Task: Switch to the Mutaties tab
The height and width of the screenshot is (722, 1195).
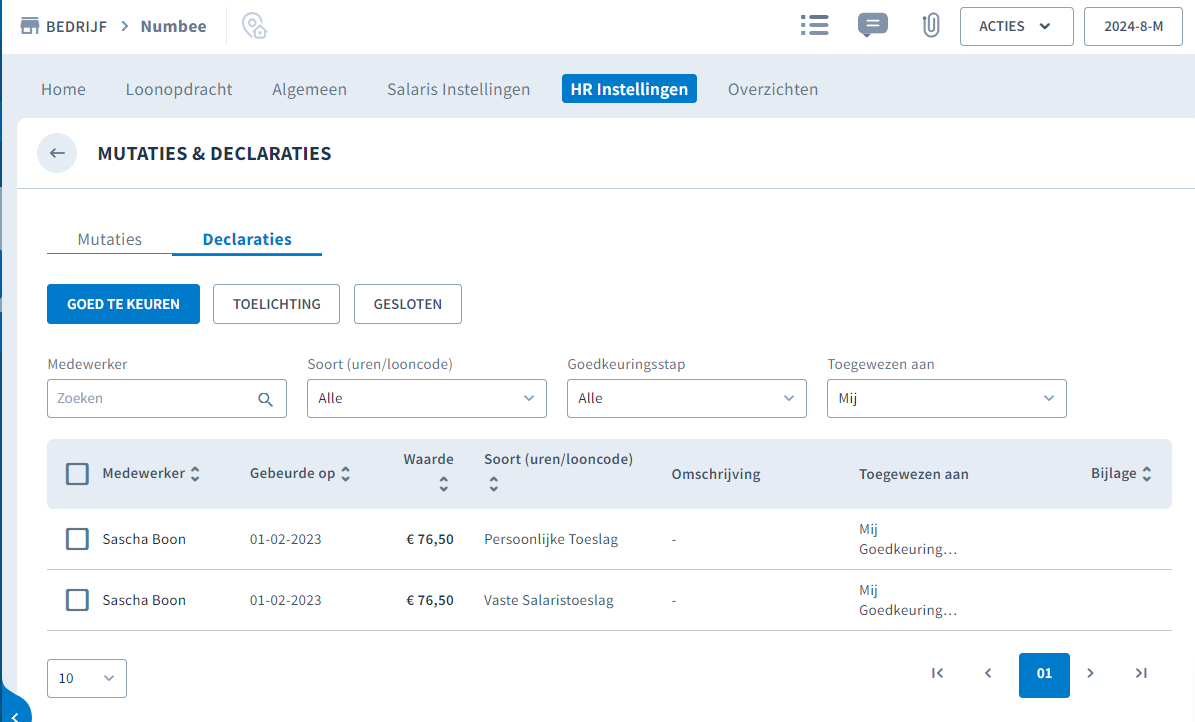Action: 110,239
